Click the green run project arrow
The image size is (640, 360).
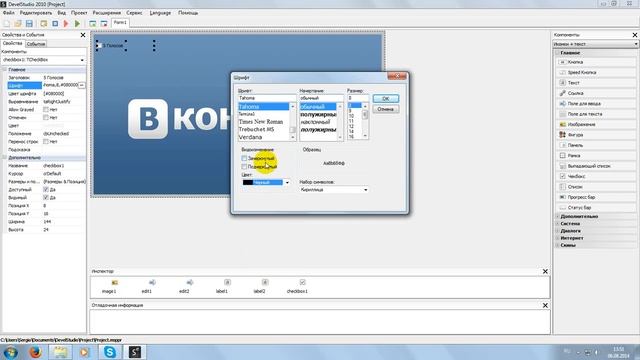click(x=77, y=24)
